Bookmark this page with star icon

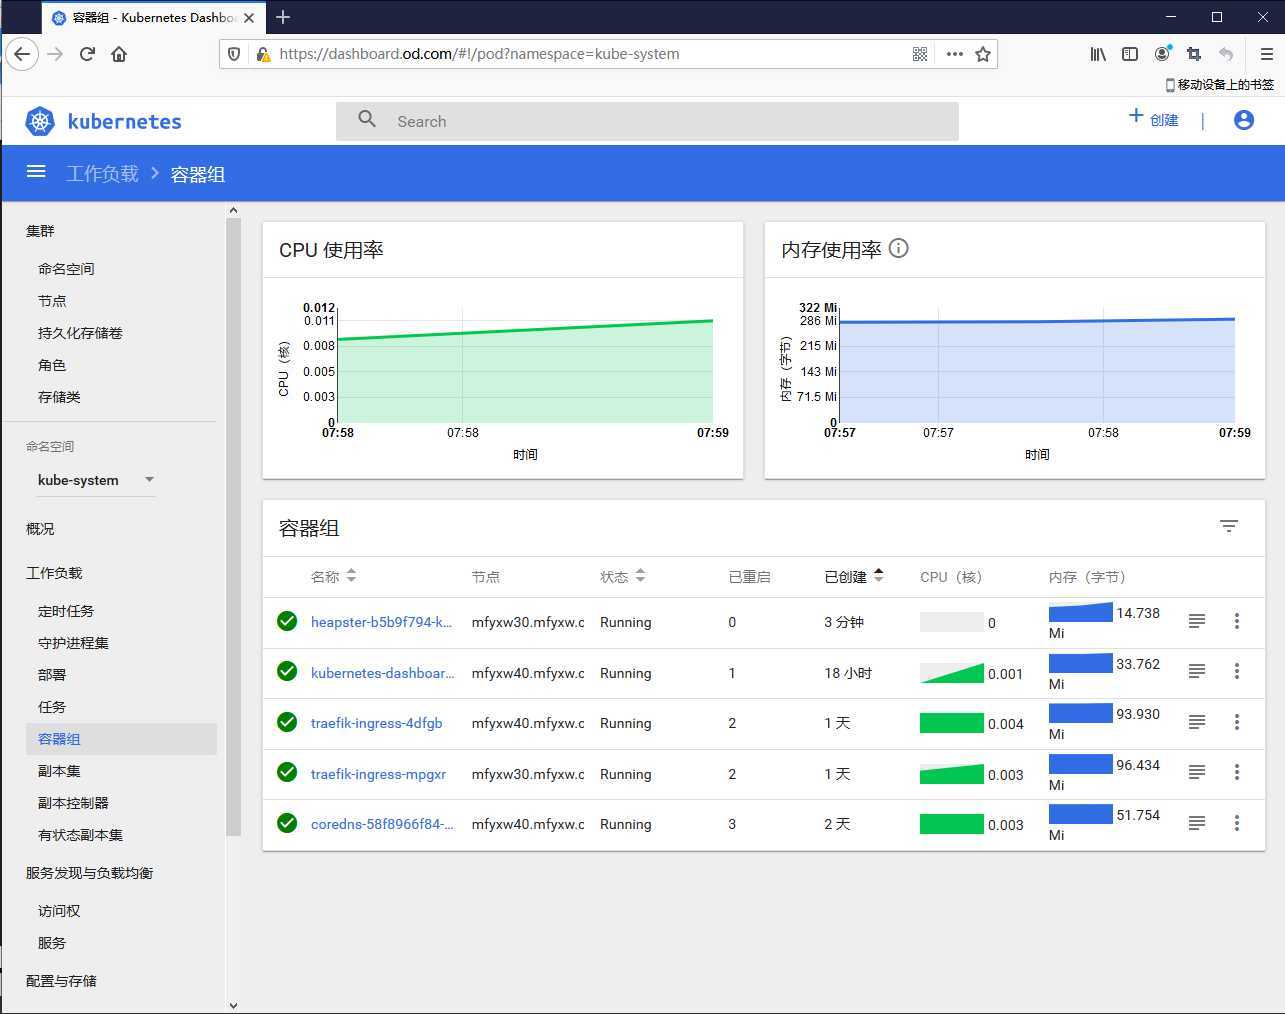(x=983, y=54)
